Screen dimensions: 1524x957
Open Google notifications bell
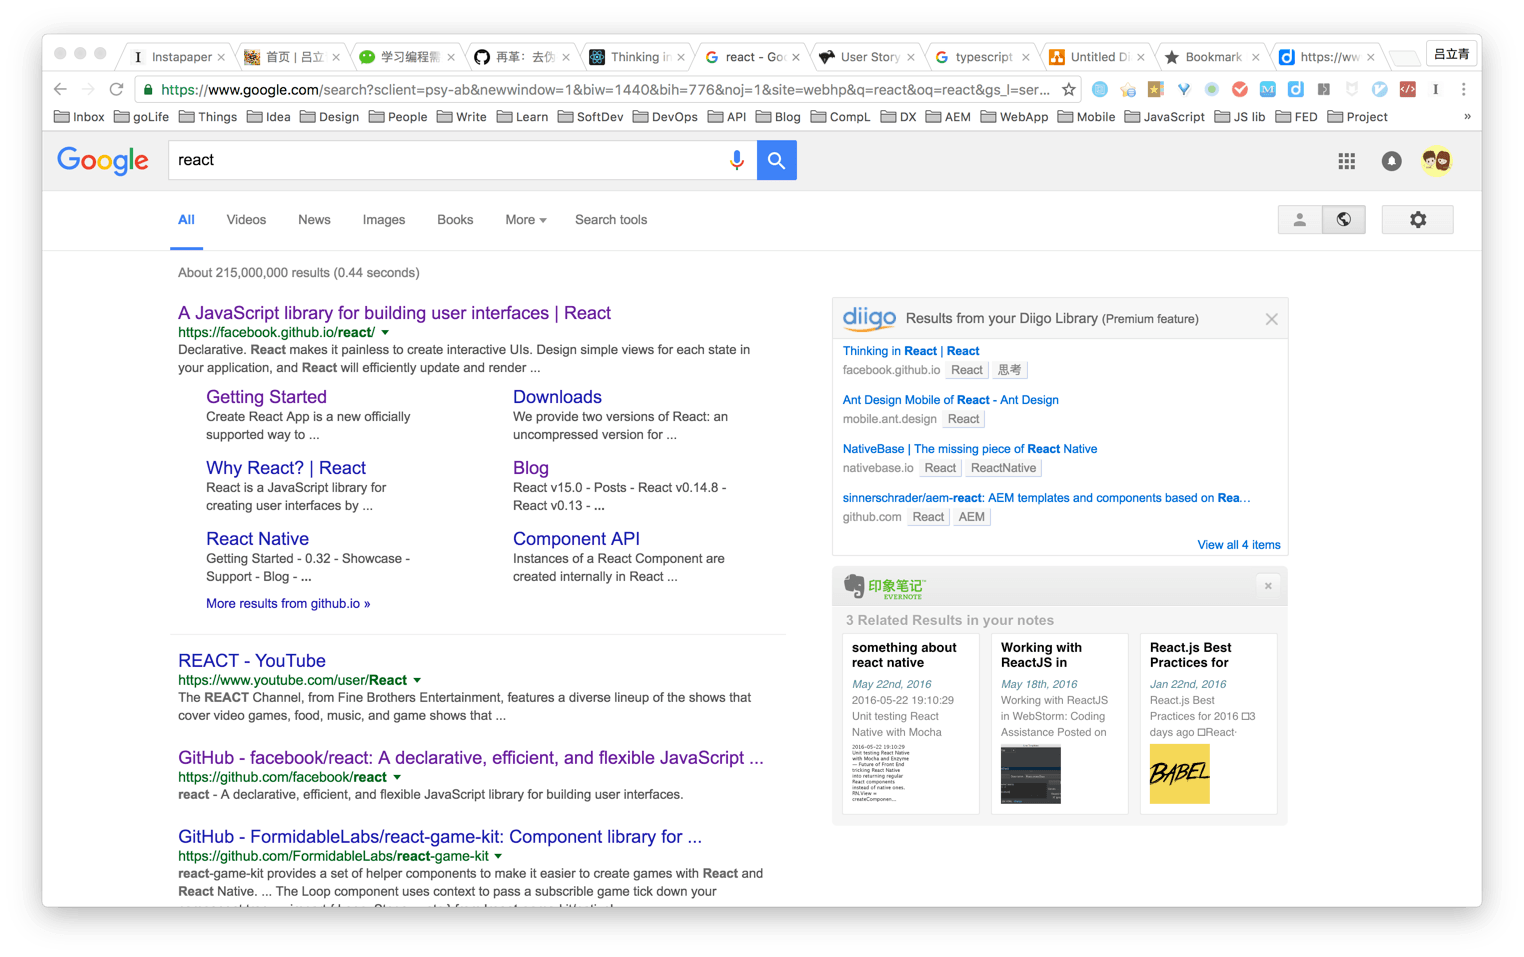[1391, 161]
